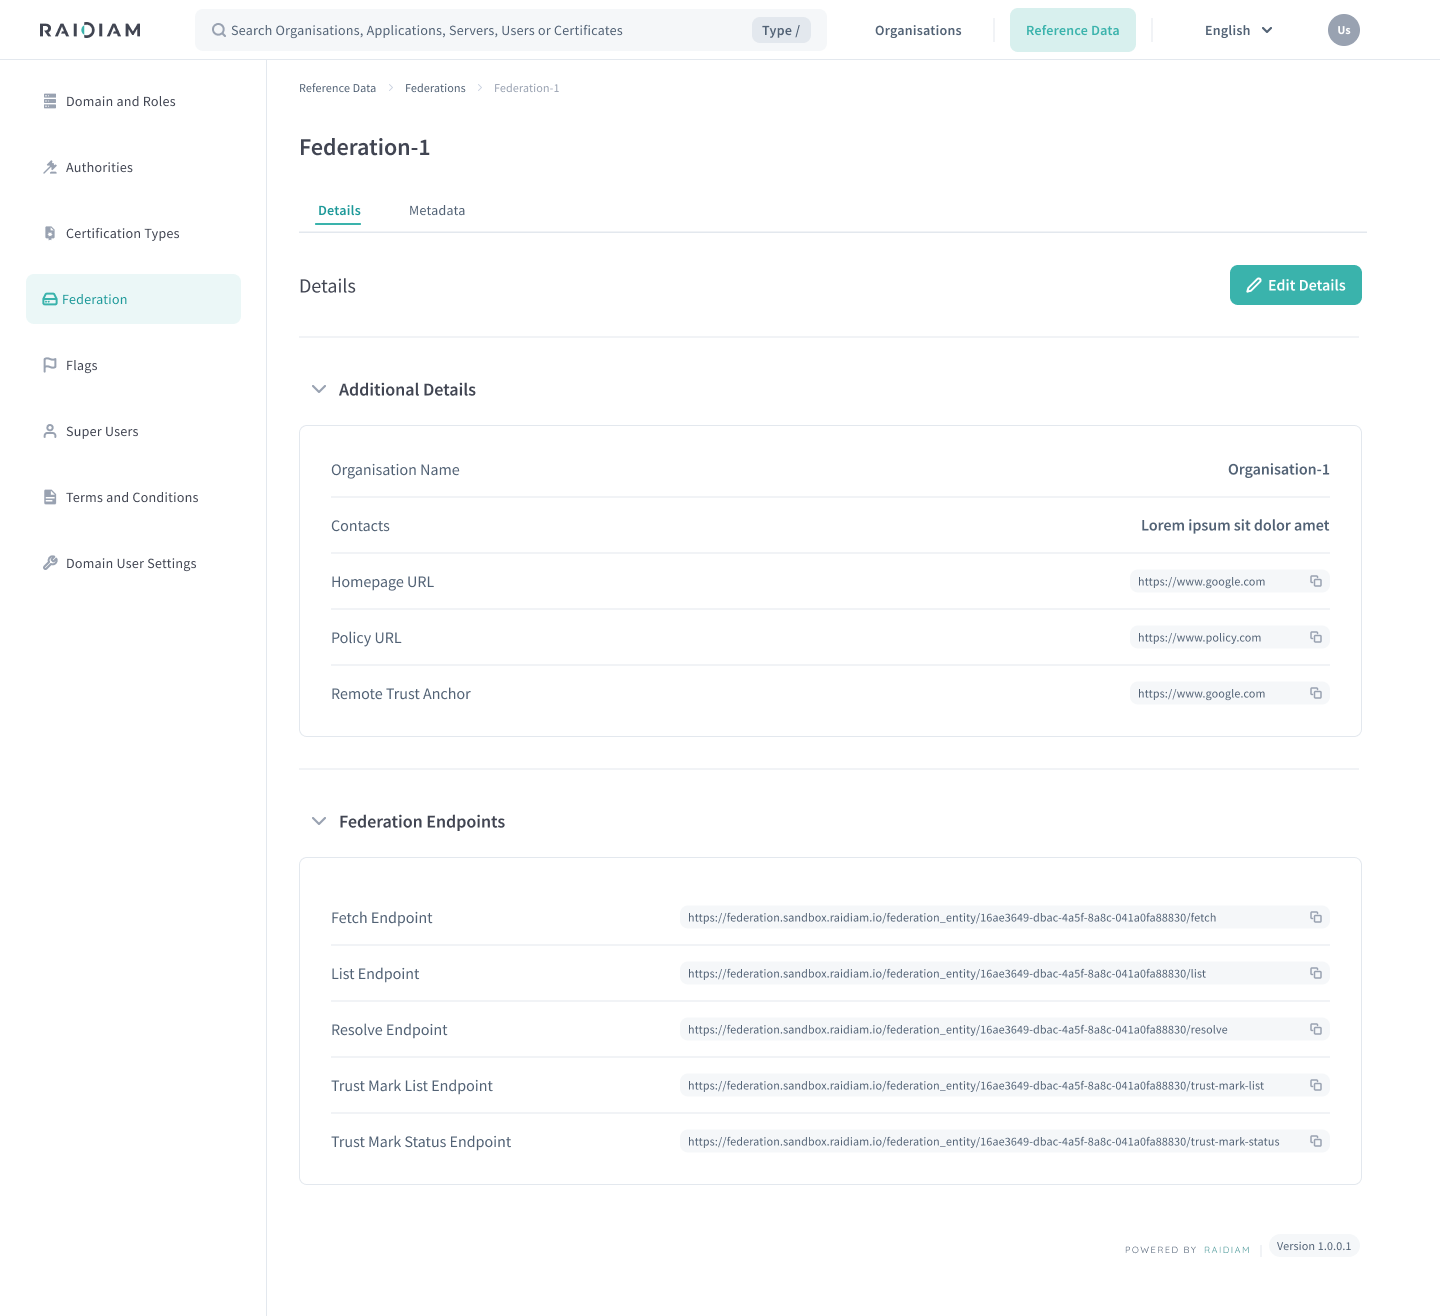1440x1316 pixels.
Task: Copy the Homepage URL value
Action: [x=1316, y=581]
